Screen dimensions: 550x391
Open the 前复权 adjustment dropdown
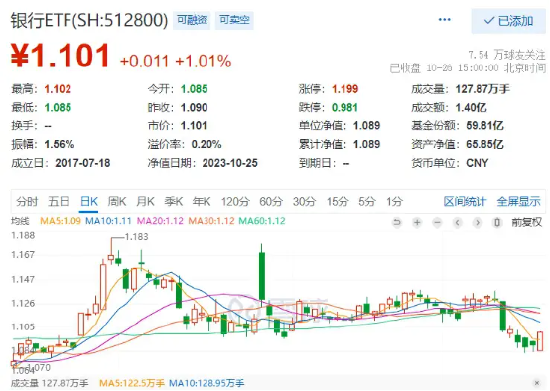[526, 222]
